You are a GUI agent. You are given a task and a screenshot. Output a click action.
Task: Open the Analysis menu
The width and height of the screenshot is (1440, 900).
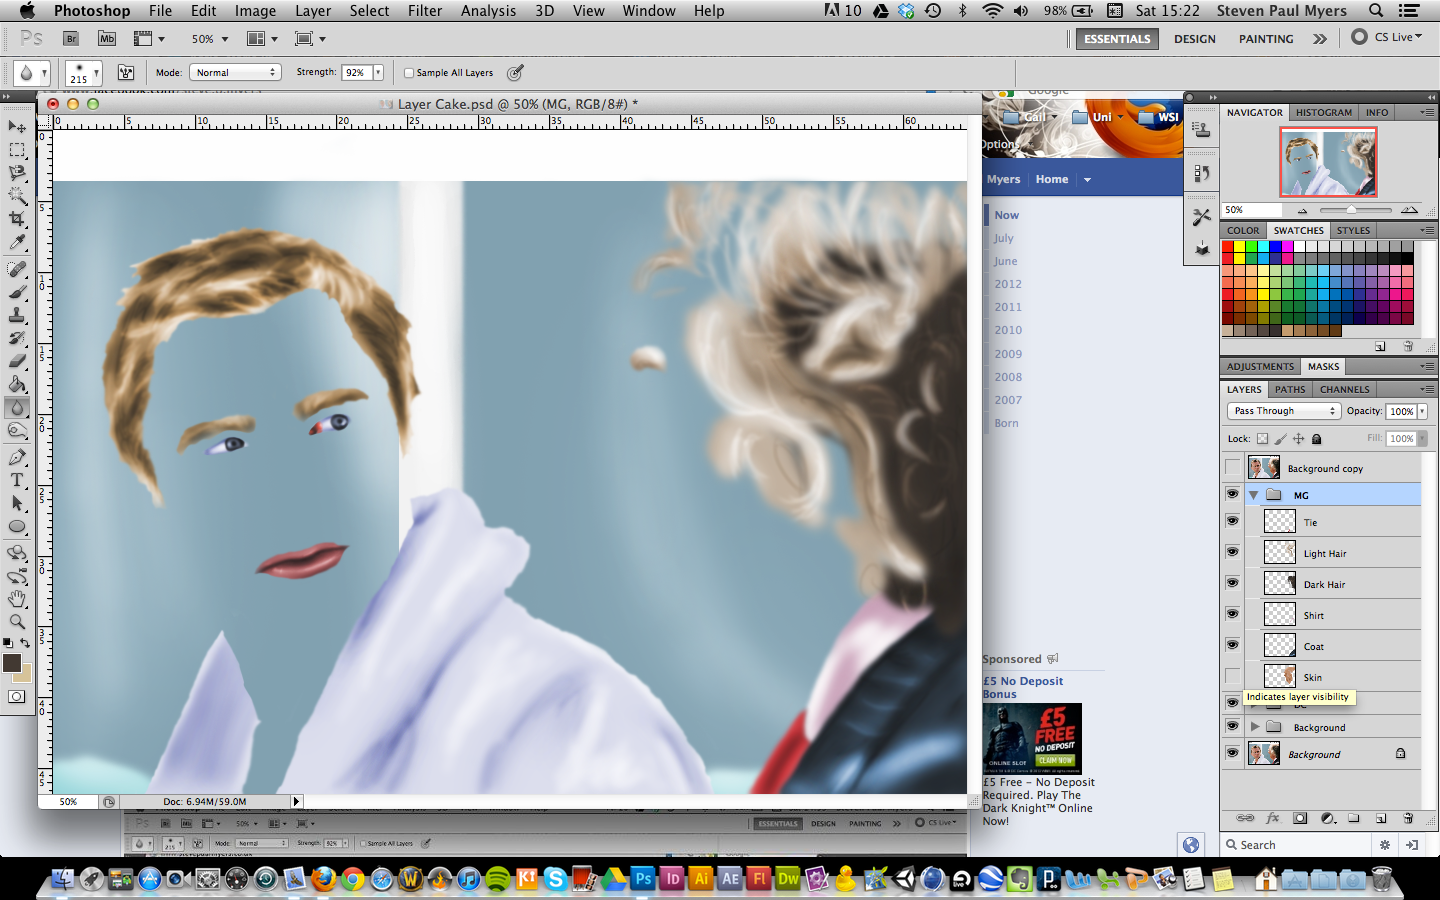[488, 10]
